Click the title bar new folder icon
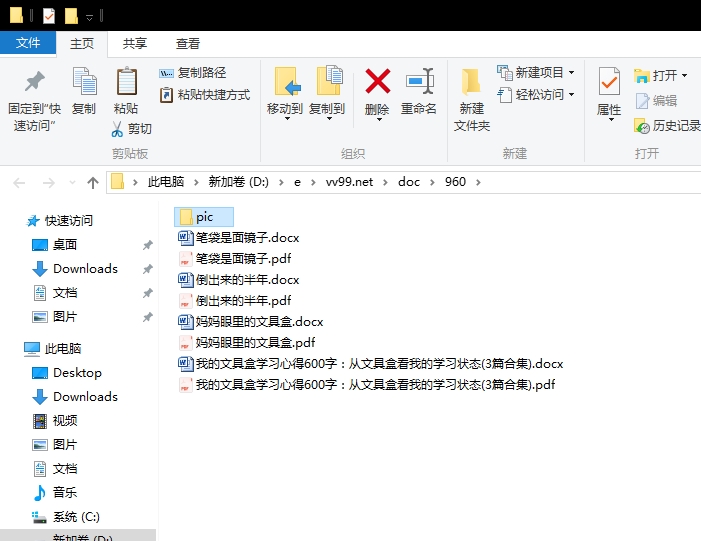The width and height of the screenshot is (701, 541). 71,17
